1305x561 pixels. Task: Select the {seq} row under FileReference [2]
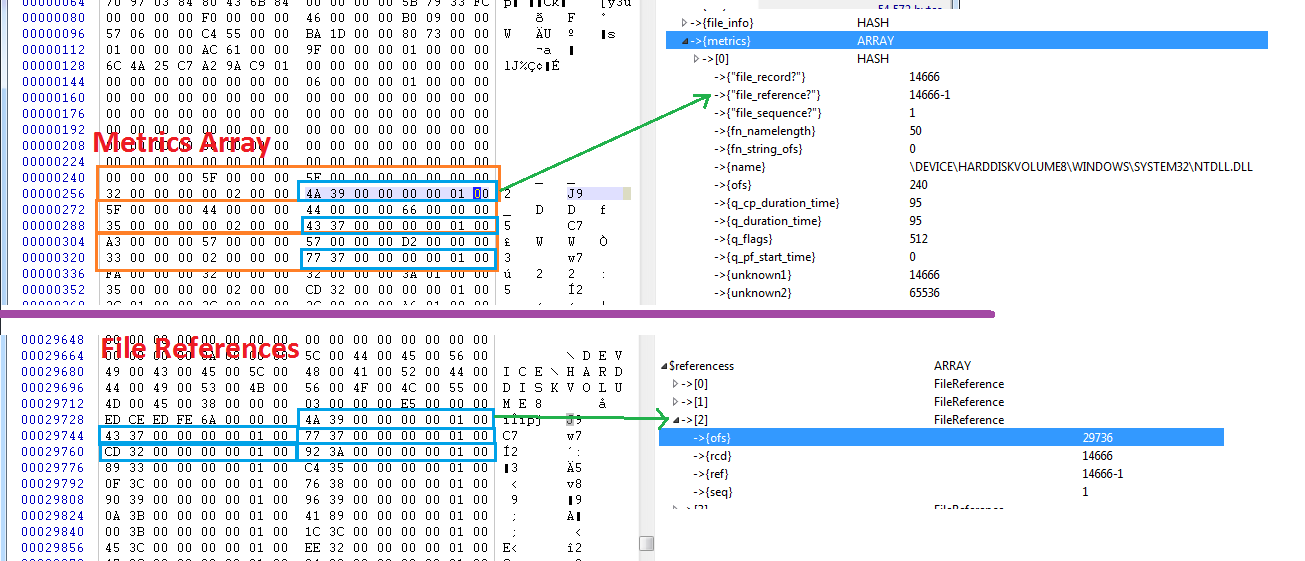point(941,492)
